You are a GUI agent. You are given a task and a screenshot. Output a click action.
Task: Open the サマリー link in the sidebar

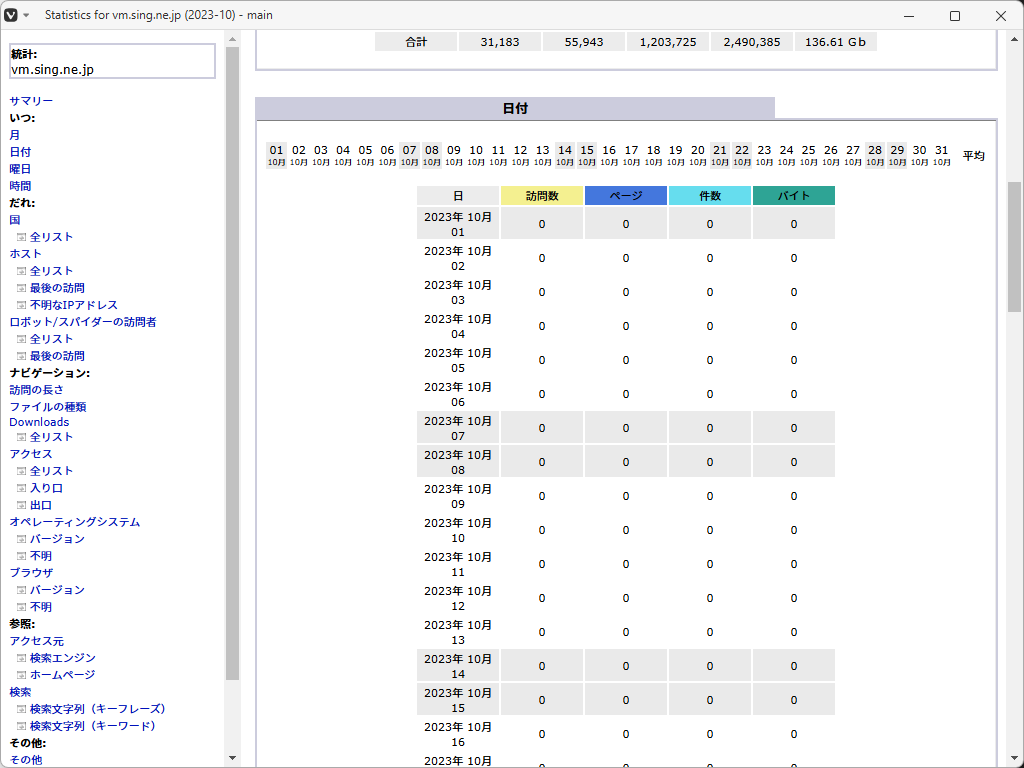[x=31, y=101]
